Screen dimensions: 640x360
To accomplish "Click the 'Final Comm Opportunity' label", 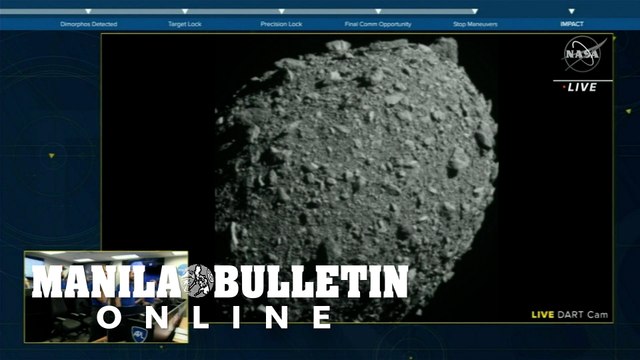I will click(378, 24).
